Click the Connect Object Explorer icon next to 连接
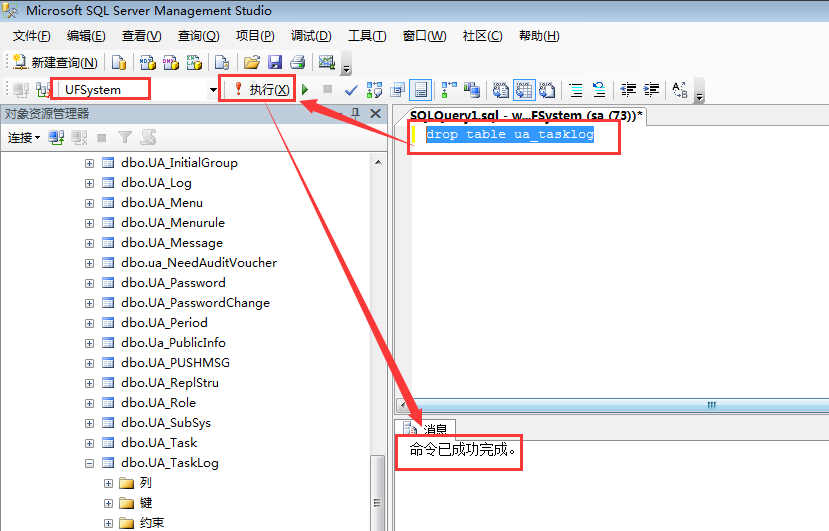The image size is (829, 531). pos(56,138)
